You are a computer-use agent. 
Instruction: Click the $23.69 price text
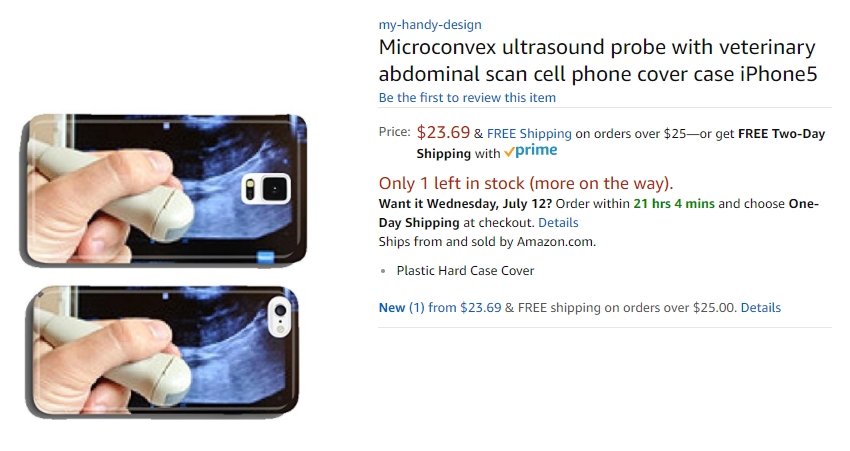pos(443,132)
